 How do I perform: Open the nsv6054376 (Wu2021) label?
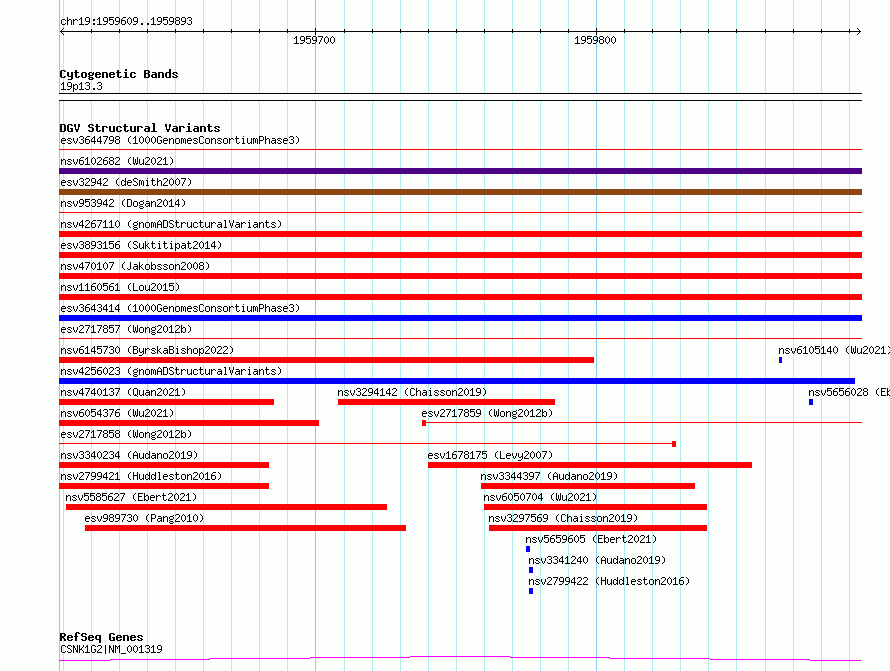click(x=117, y=413)
